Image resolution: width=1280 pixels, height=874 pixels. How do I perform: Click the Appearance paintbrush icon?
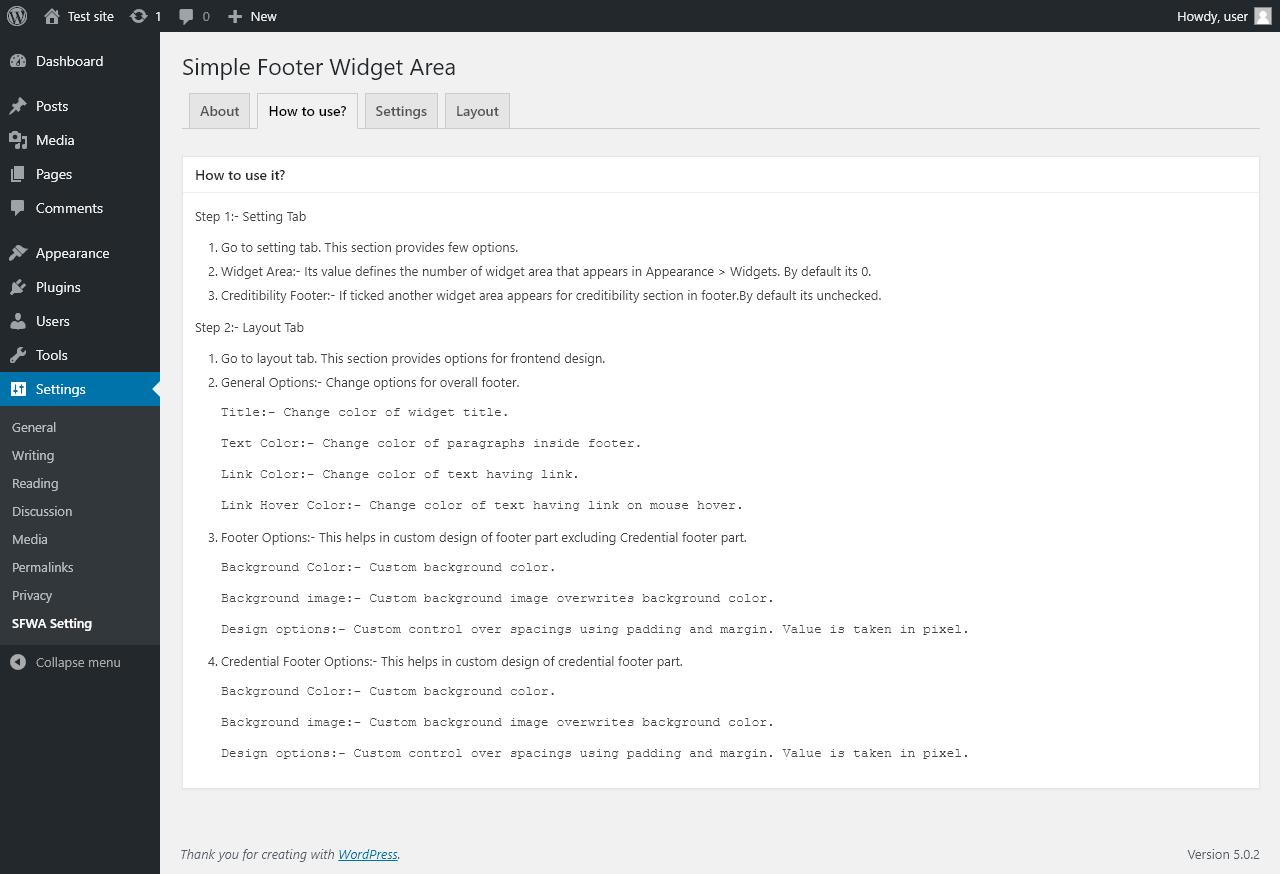[18, 253]
